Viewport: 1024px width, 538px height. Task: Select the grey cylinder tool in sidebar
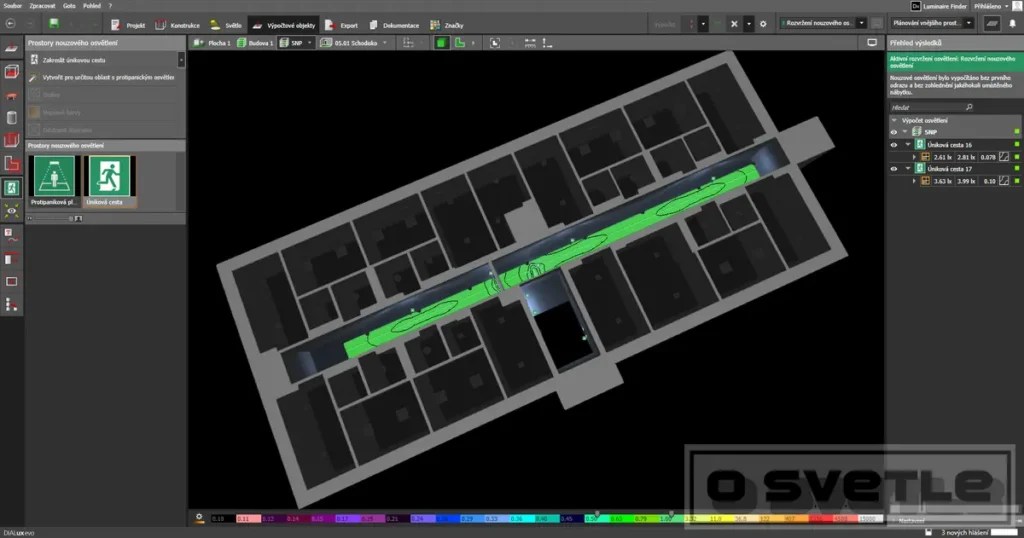tap(11, 118)
